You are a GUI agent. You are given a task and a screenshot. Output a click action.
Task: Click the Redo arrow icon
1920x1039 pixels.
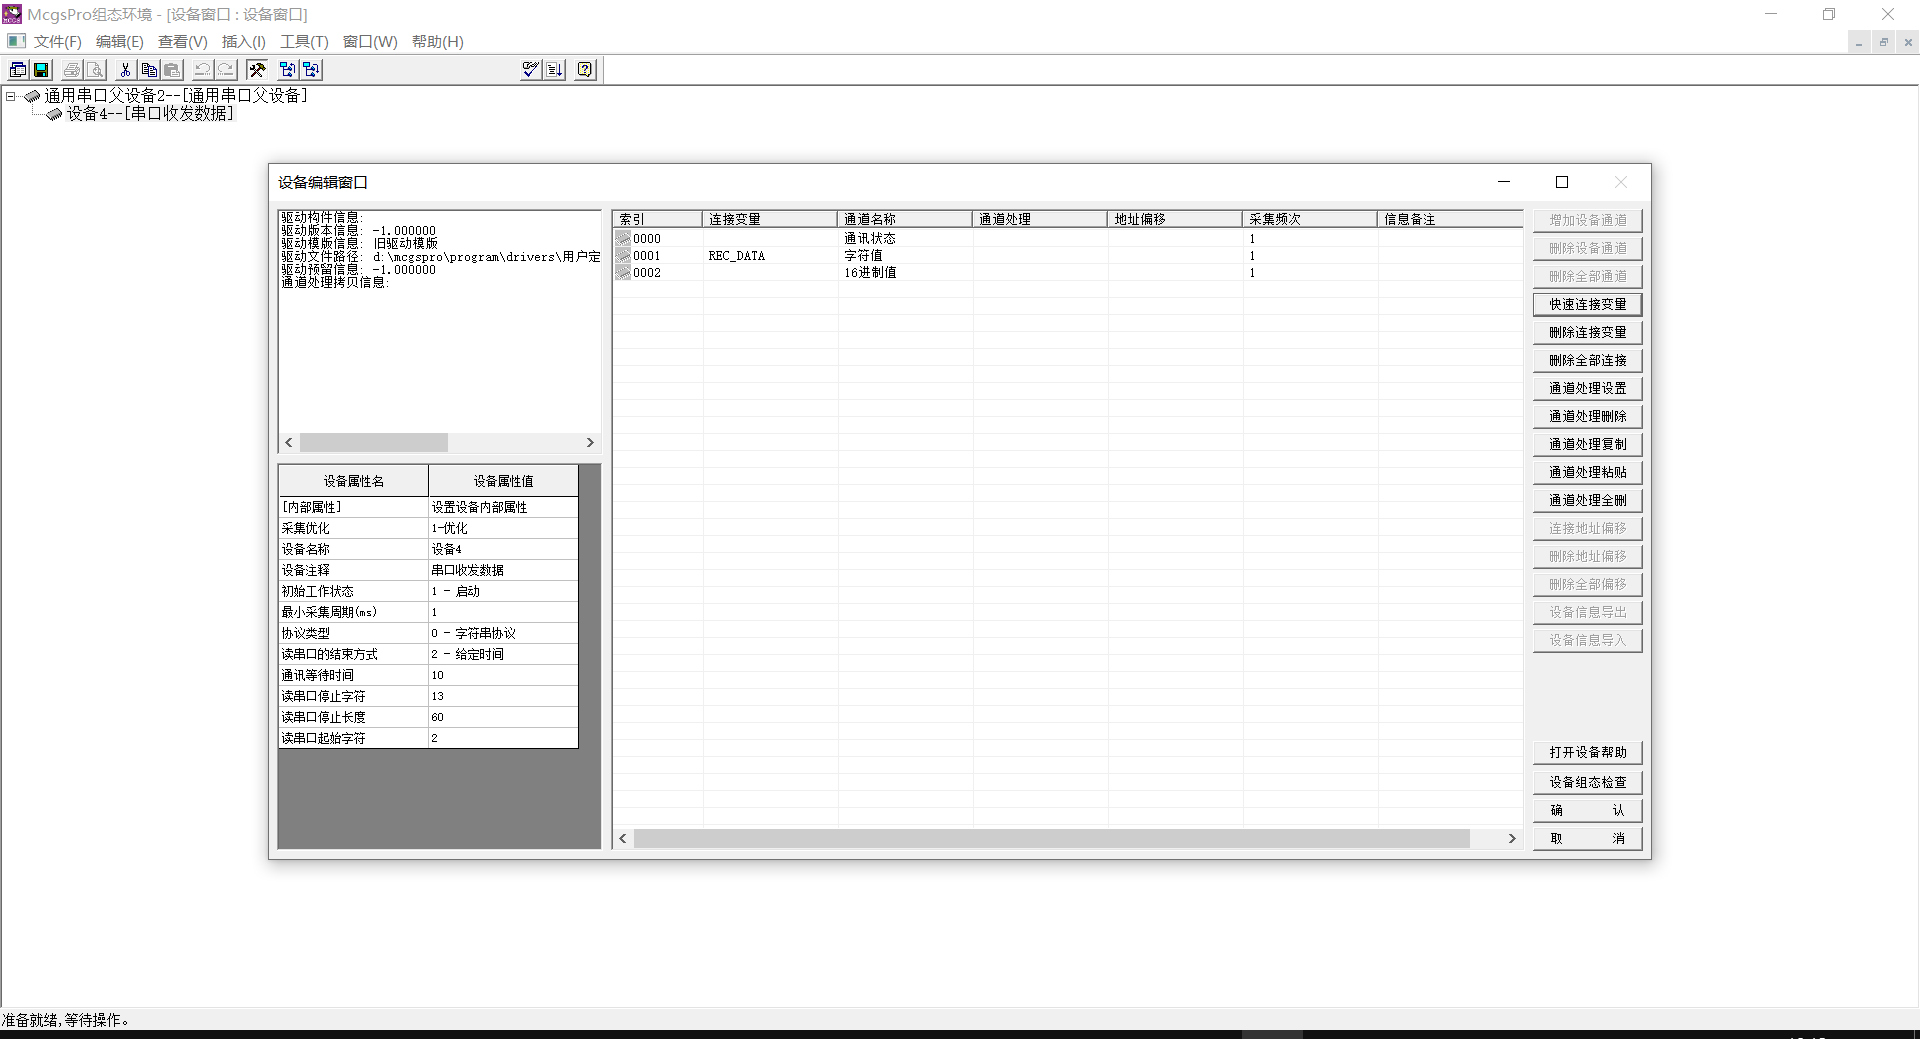(226, 69)
